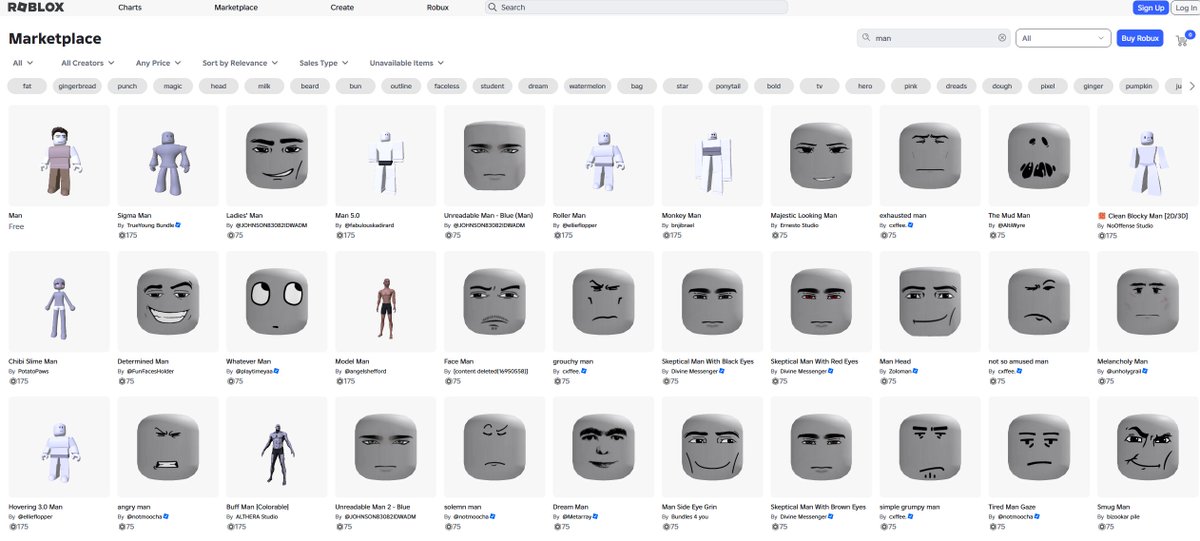Viewport: 1200px width, 541px height.
Task: Open the Sort by Relevance dropdown
Action: pyautogui.click(x=240, y=63)
